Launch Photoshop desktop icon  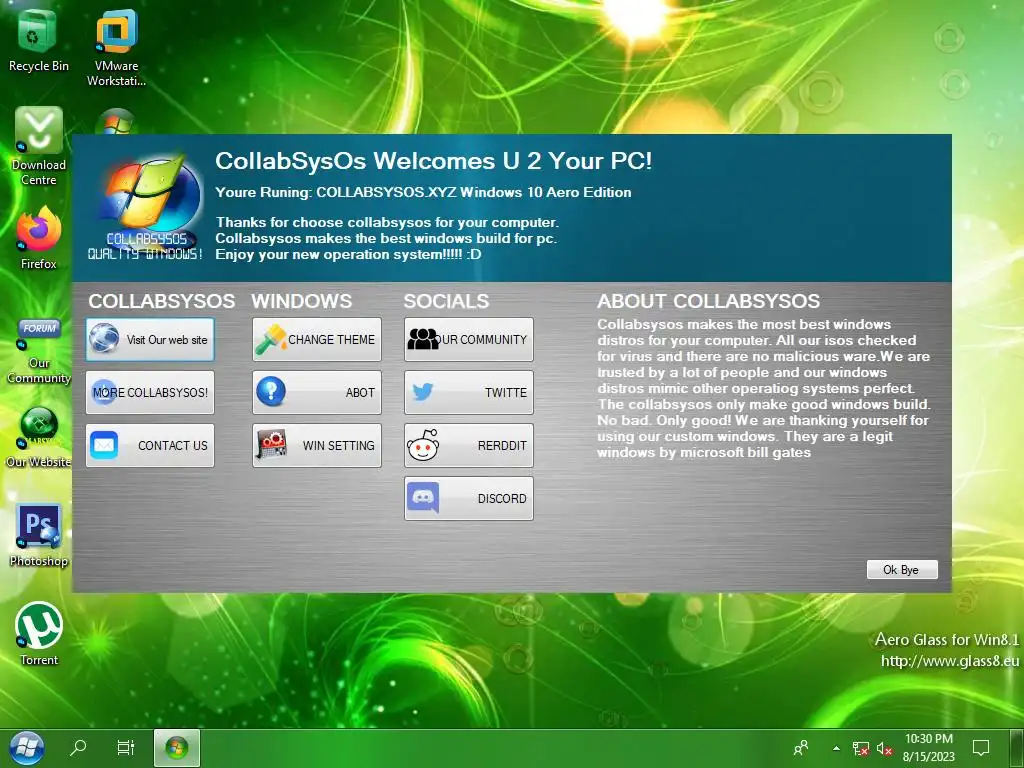click(39, 535)
